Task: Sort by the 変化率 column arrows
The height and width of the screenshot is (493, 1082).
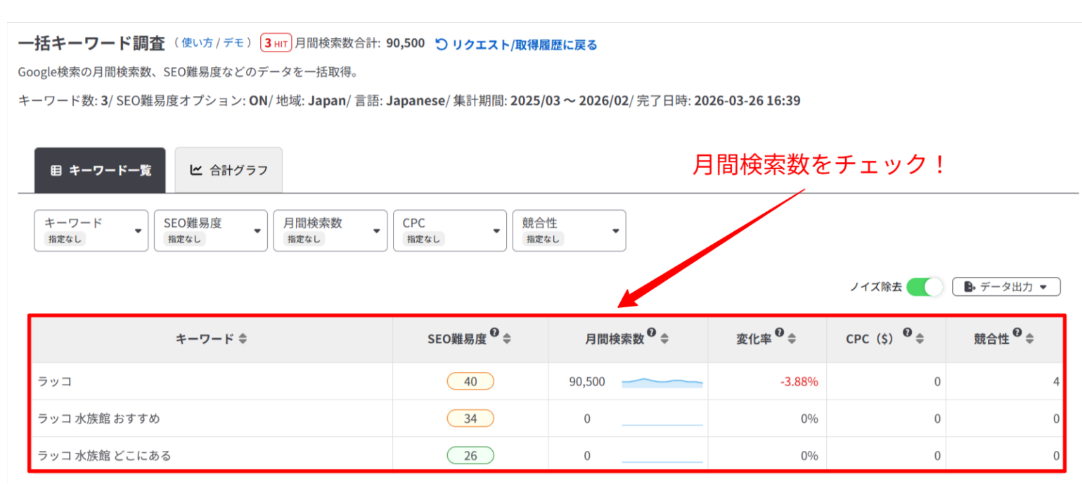Action: point(792,339)
